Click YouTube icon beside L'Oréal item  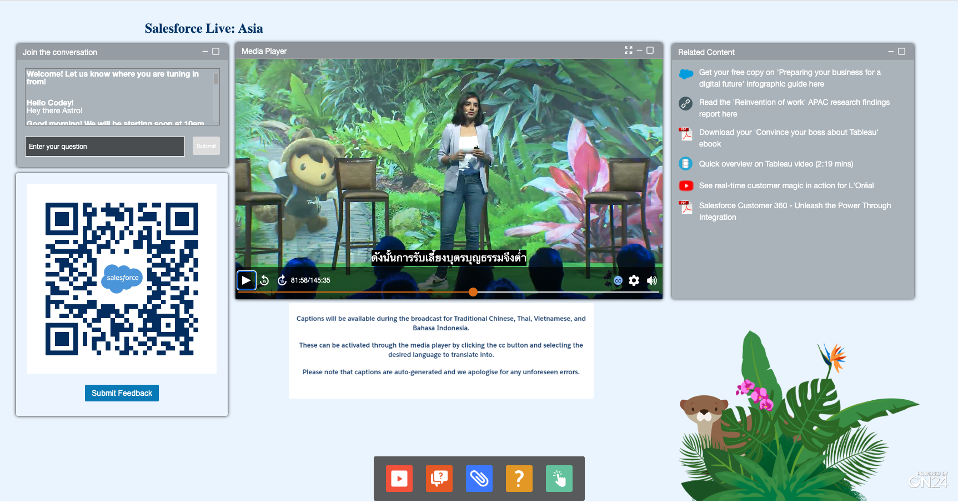(x=686, y=185)
